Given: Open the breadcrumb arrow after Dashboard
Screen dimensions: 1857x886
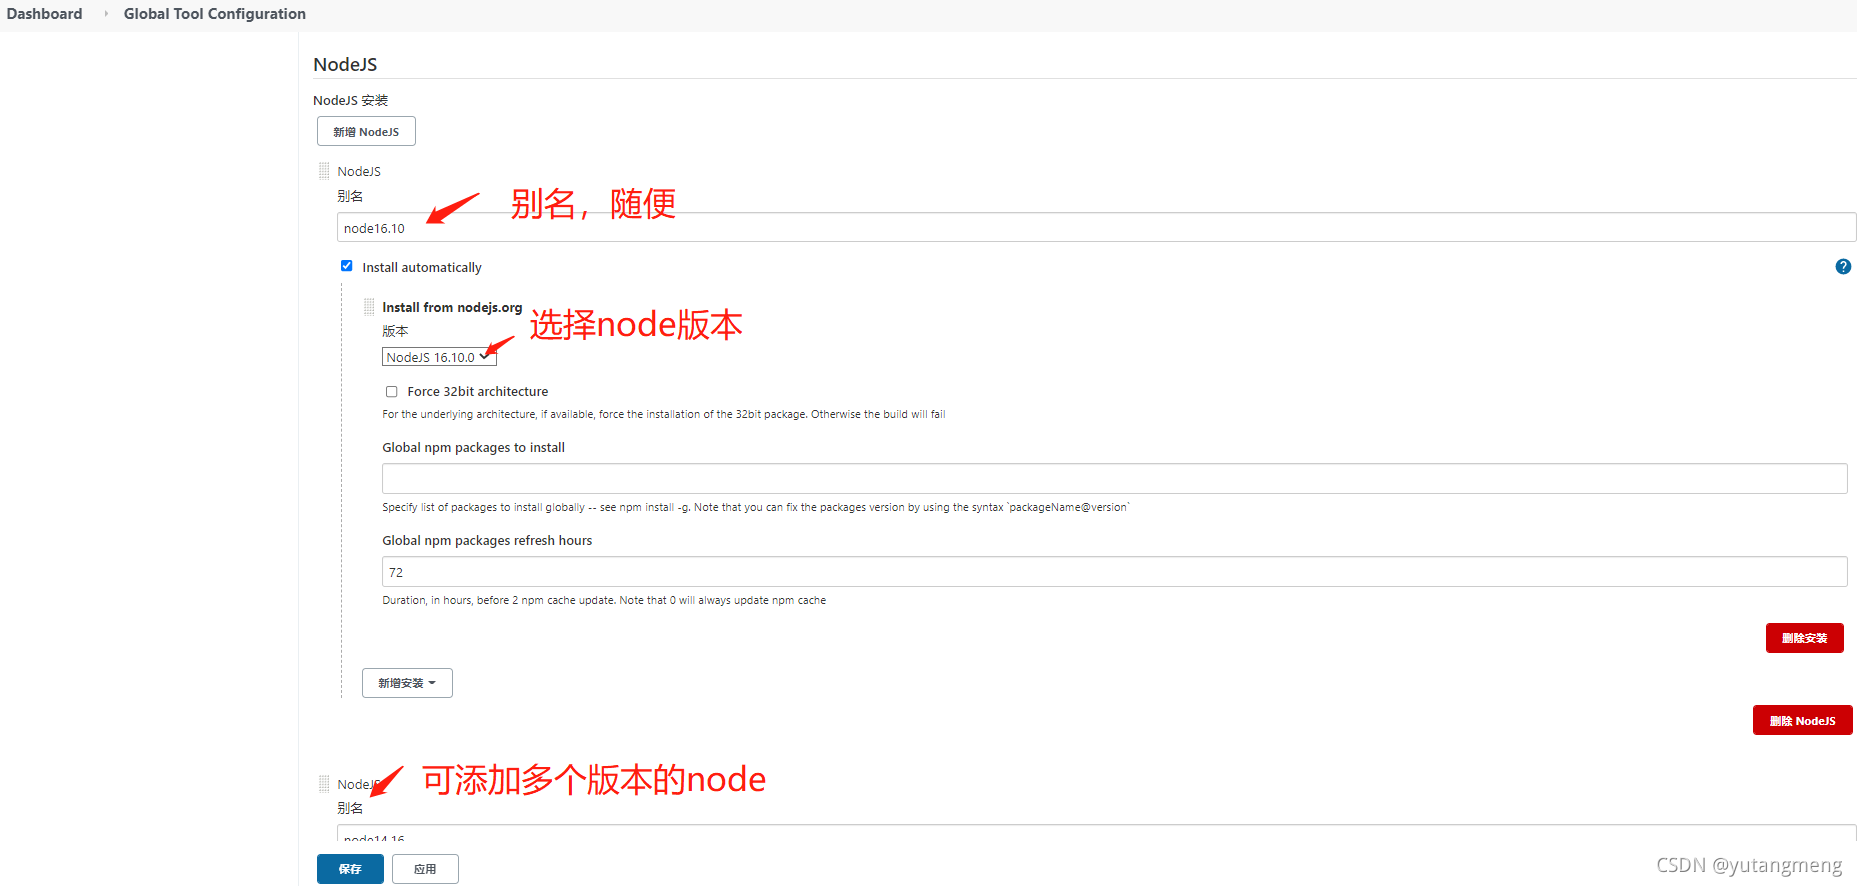Looking at the screenshot, I should [x=105, y=14].
